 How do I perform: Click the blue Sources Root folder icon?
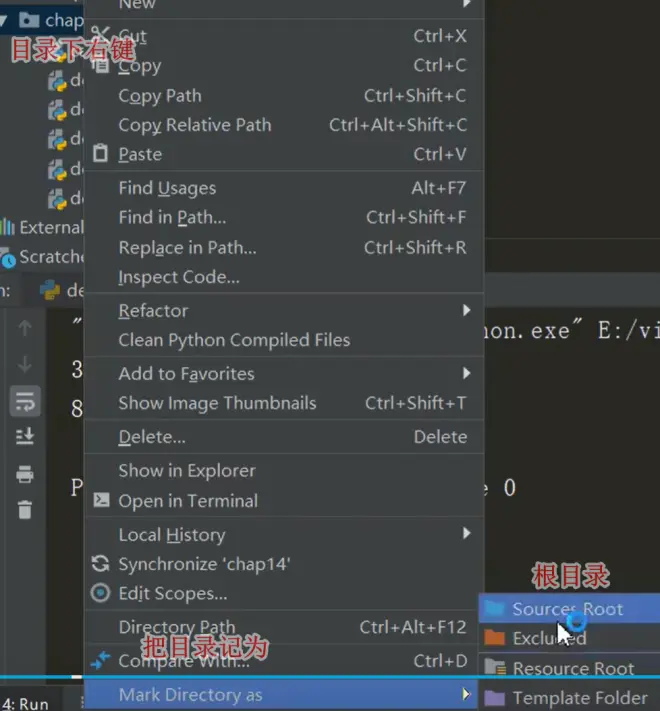pyautogui.click(x=494, y=608)
